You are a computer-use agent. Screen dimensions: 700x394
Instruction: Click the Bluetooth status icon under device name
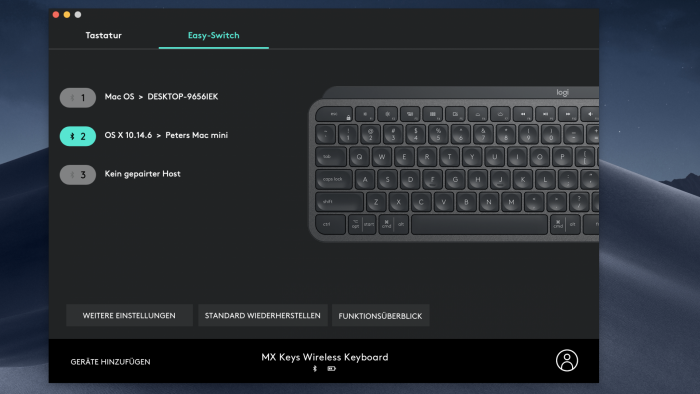(315, 369)
